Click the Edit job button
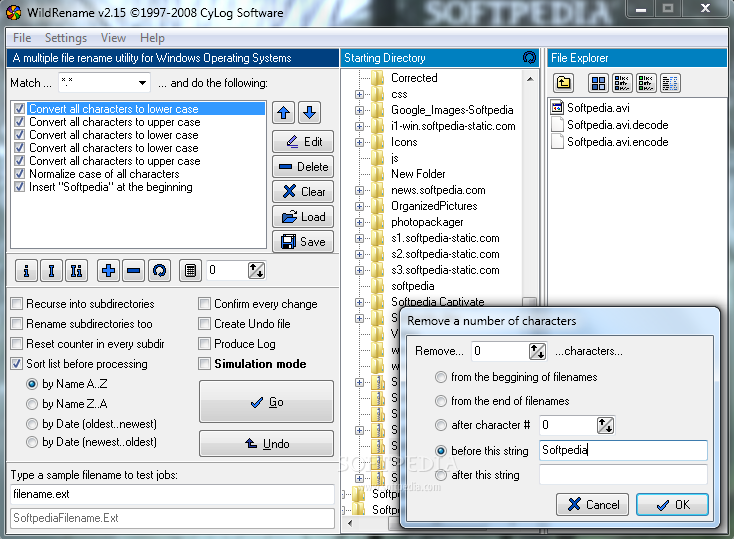734x539 pixels. (x=303, y=141)
